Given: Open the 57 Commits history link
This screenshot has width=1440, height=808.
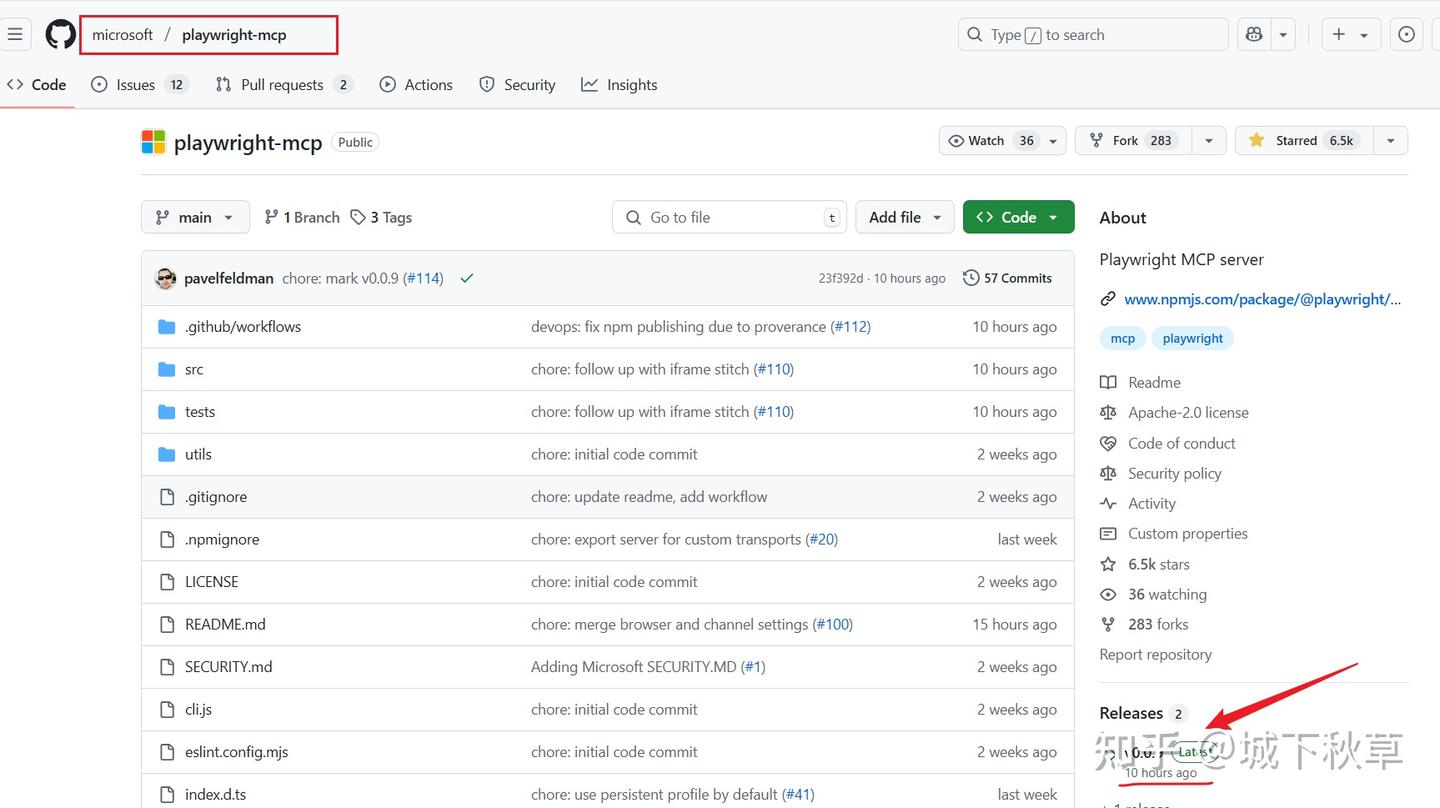Looking at the screenshot, I should pyautogui.click(x=1008, y=278).
